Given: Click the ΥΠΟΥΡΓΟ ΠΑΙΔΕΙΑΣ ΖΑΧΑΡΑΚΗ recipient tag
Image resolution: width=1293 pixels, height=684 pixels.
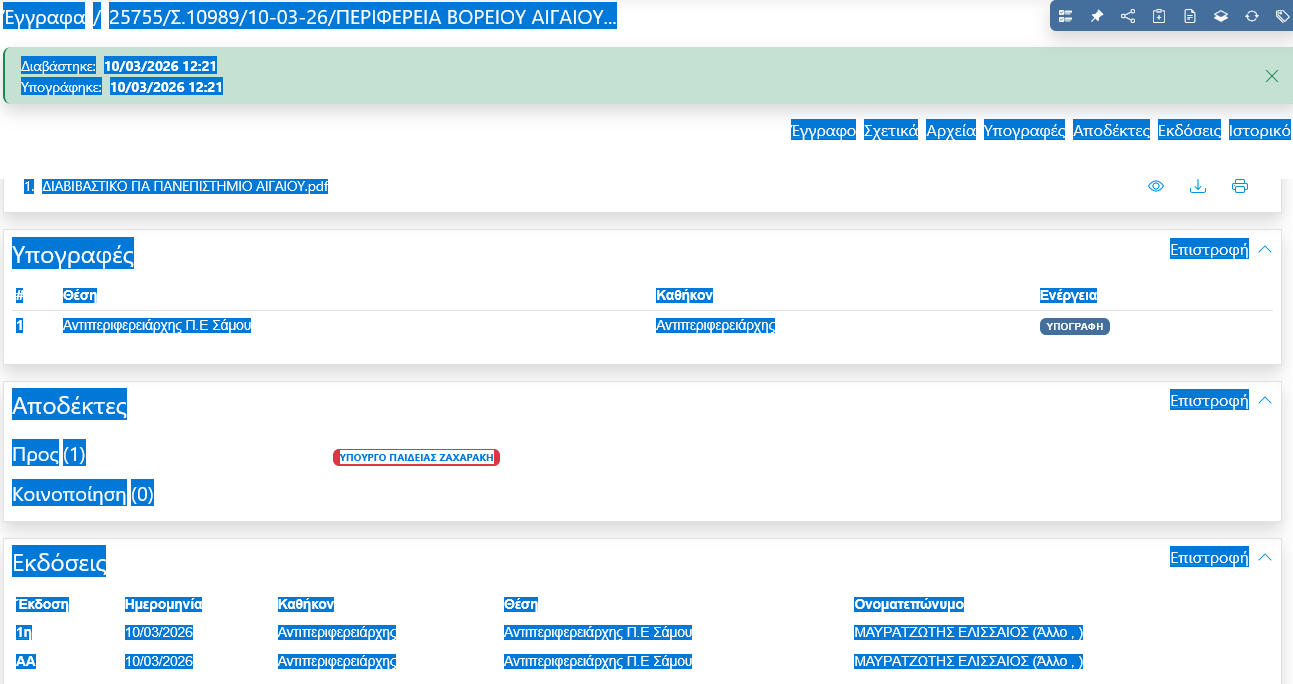Looking at the screenshot, I should pos(416,457).
